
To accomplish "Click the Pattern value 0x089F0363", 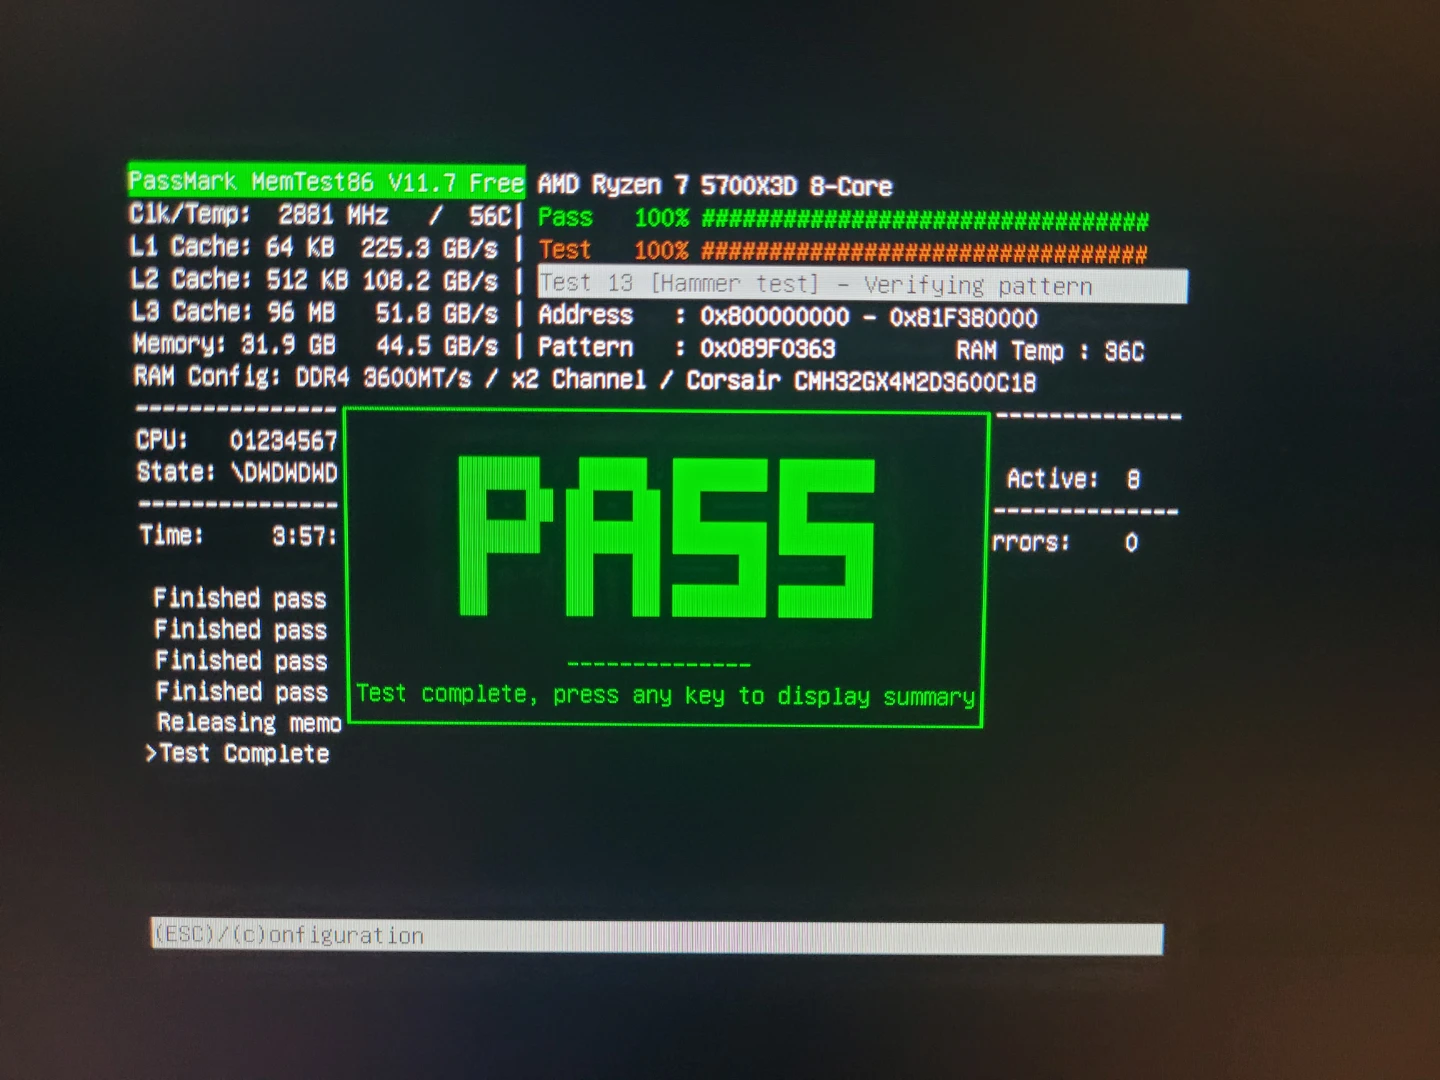I will tap(767, 348).
